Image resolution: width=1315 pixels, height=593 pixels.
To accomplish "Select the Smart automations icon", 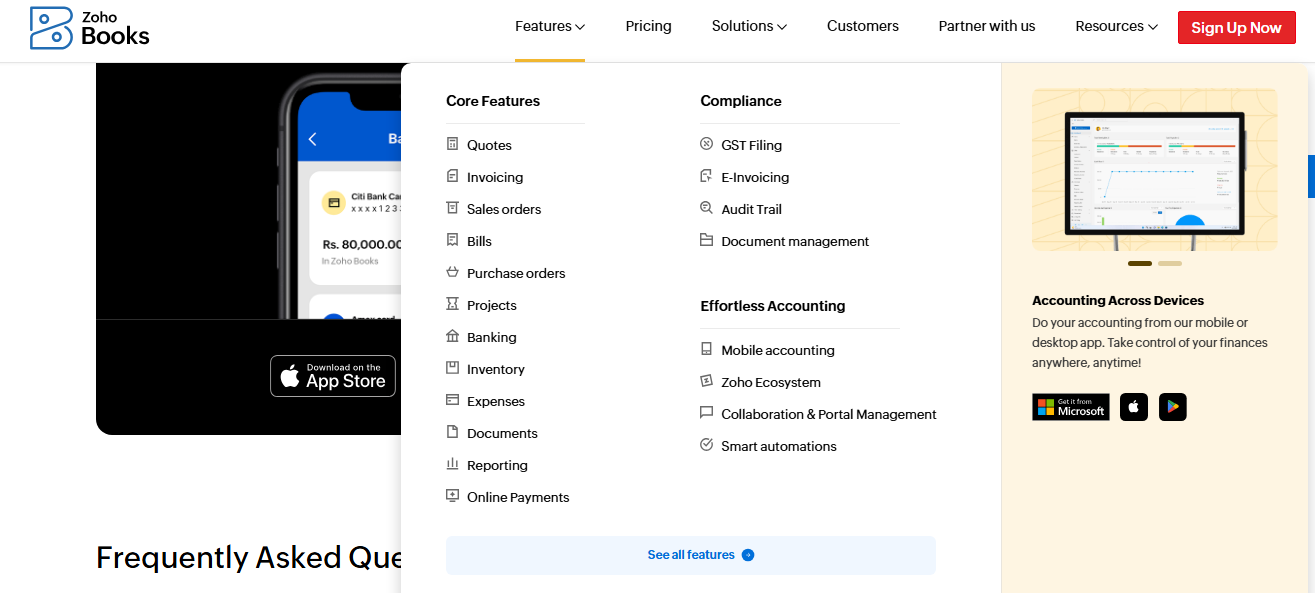I will point(707,445).
